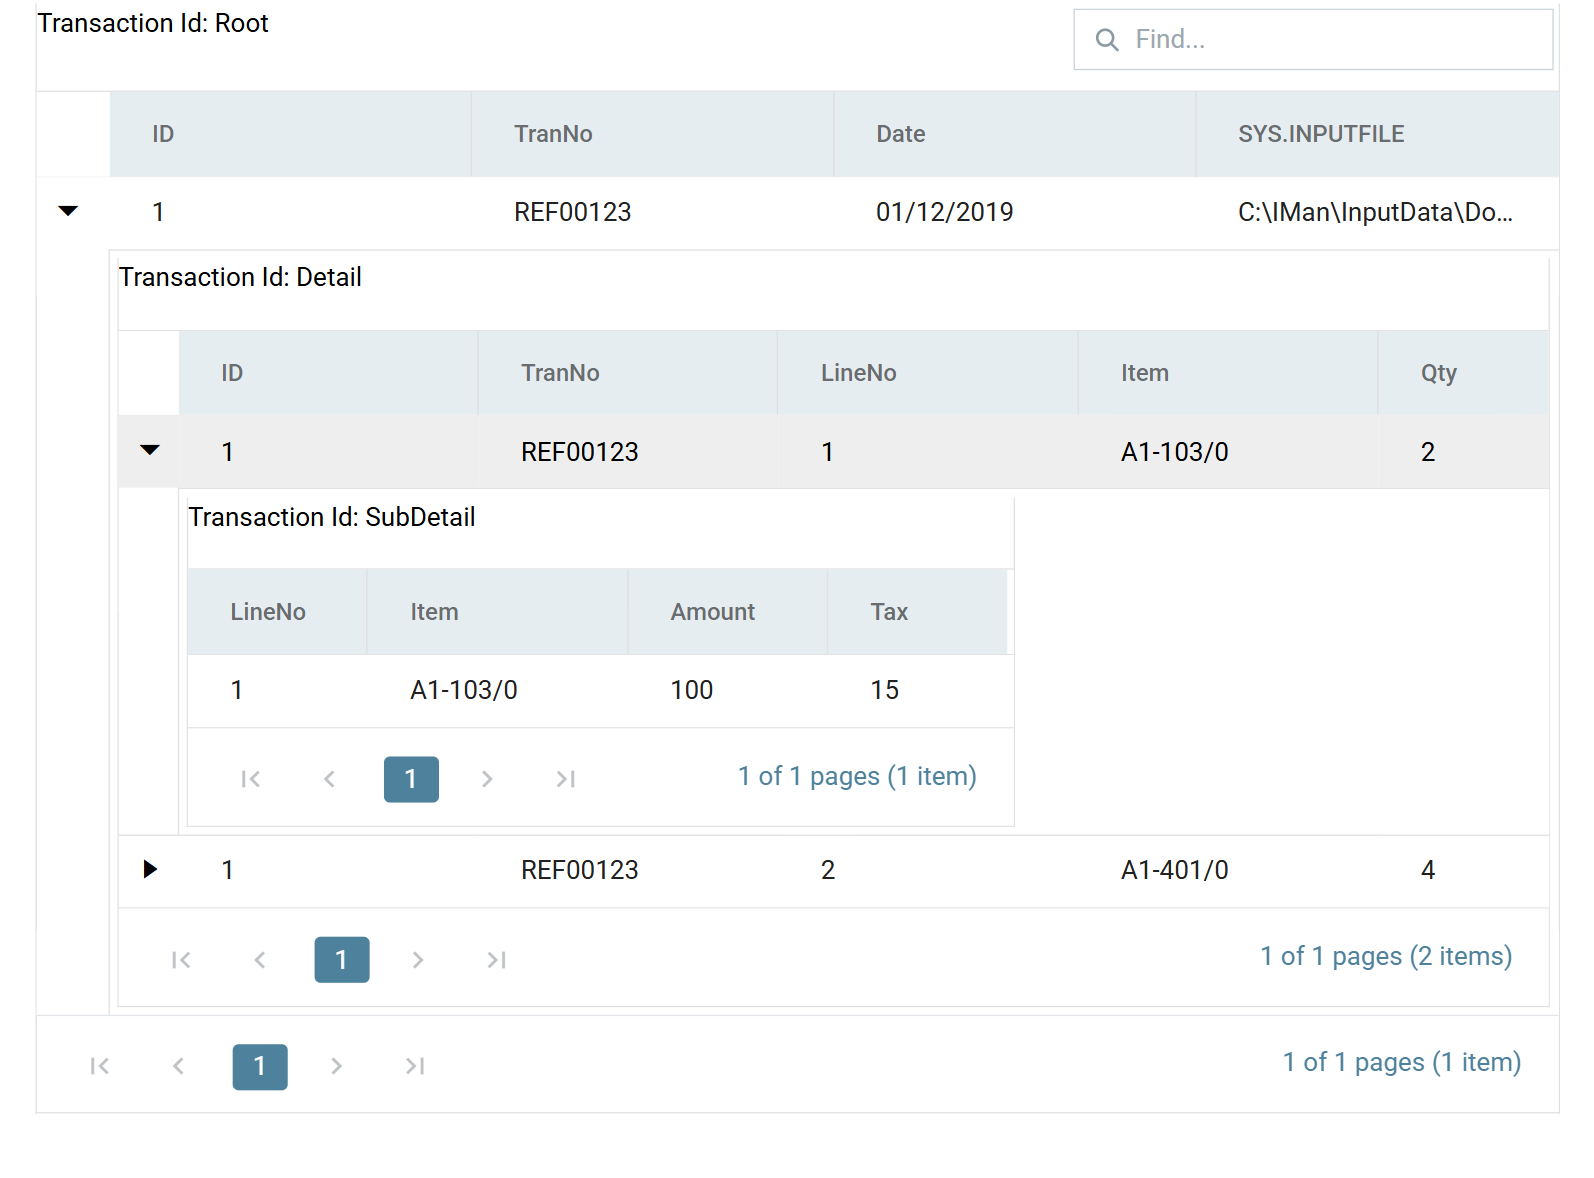The image size is (1594, 1178).
Task: Go to next page in Root bottom pager
Action: pyautogui.click(x=336, y=1066)
